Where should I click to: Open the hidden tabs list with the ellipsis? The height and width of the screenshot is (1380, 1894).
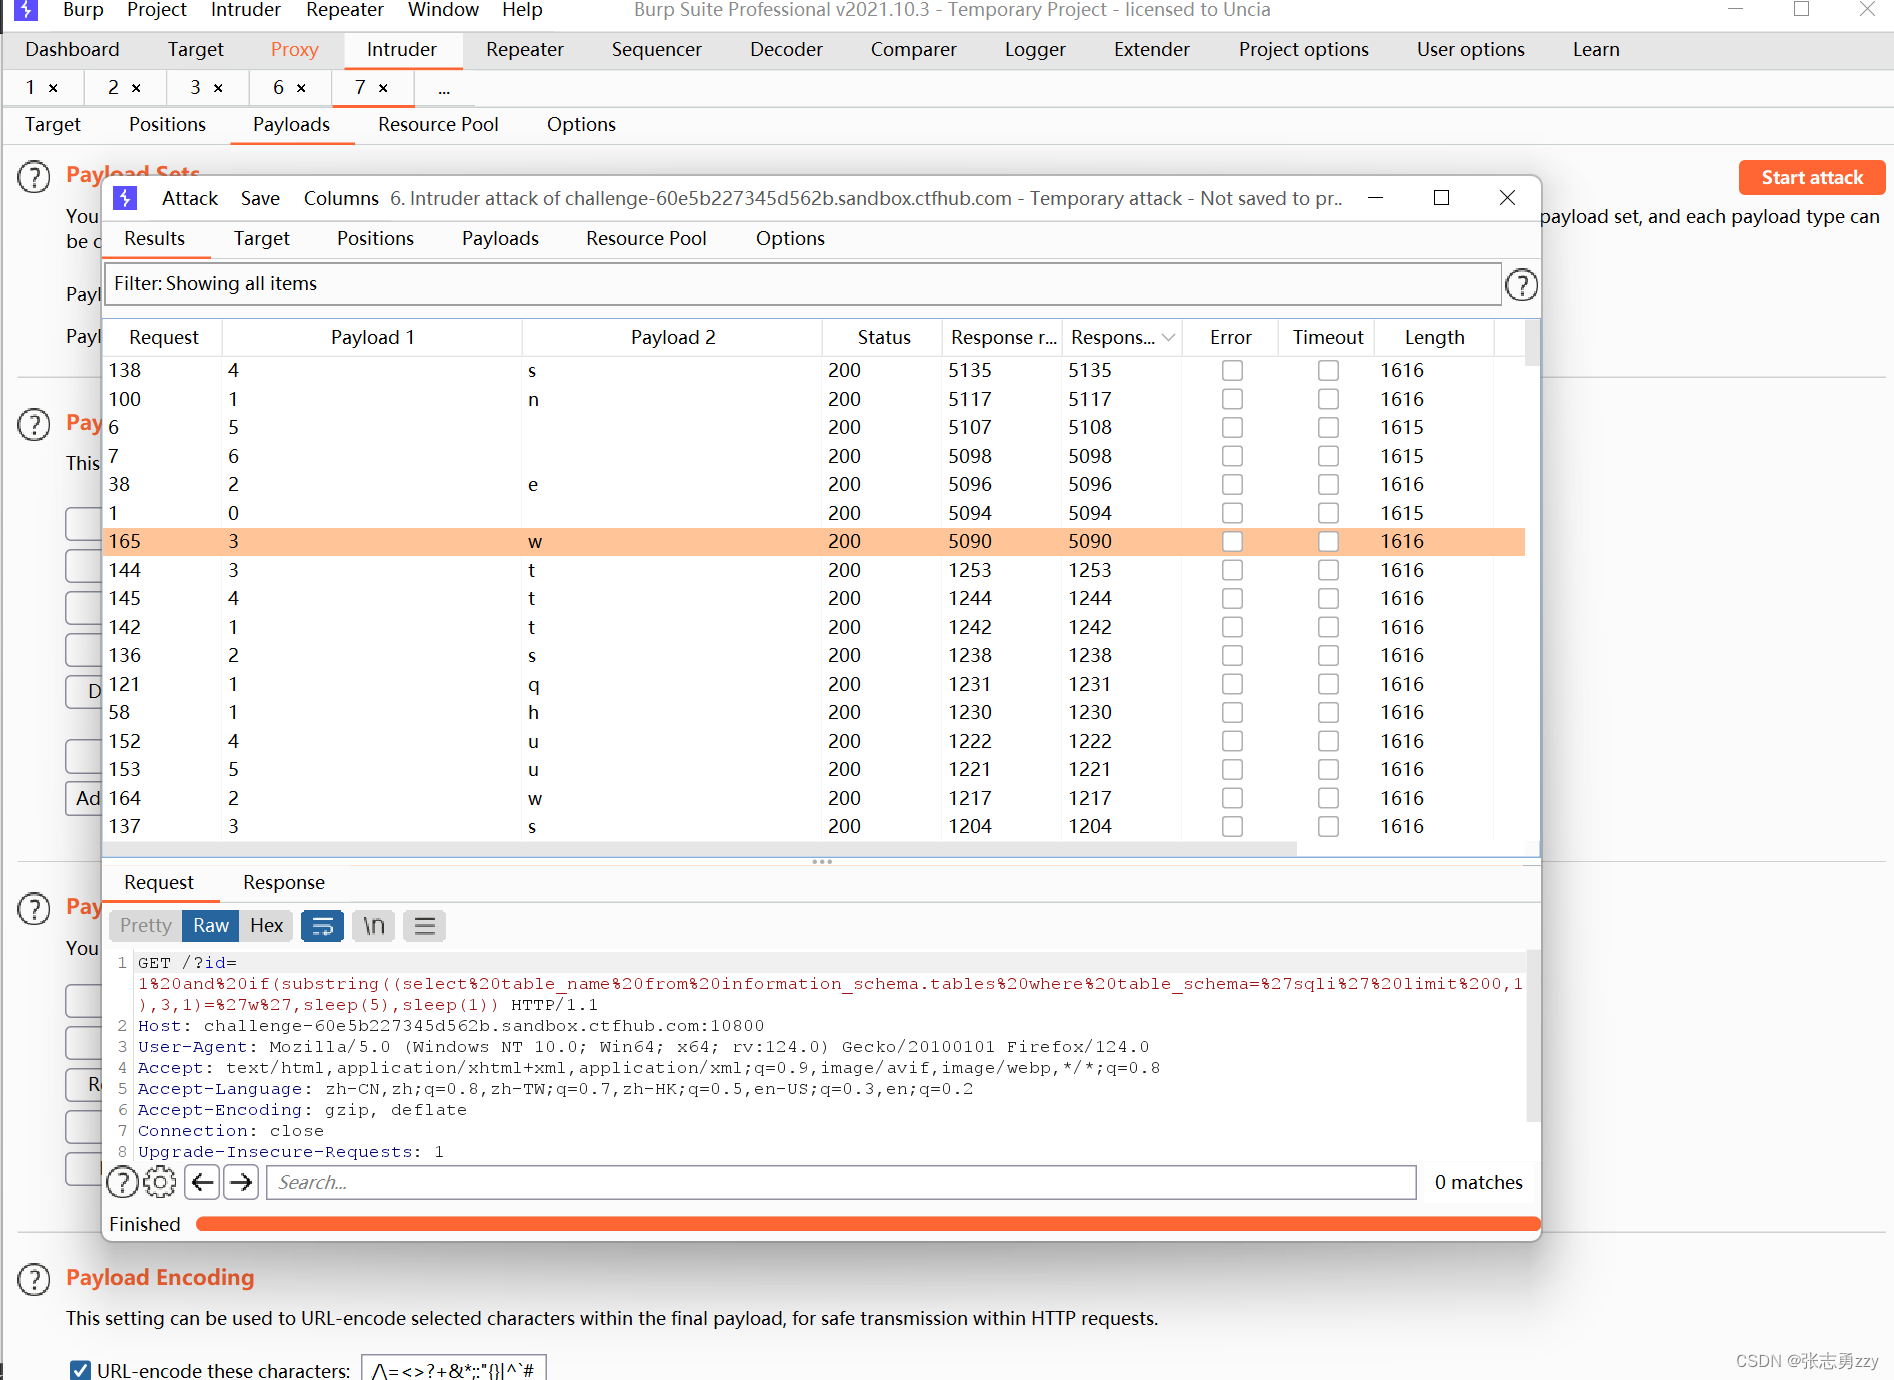click(x=443, y=88)
